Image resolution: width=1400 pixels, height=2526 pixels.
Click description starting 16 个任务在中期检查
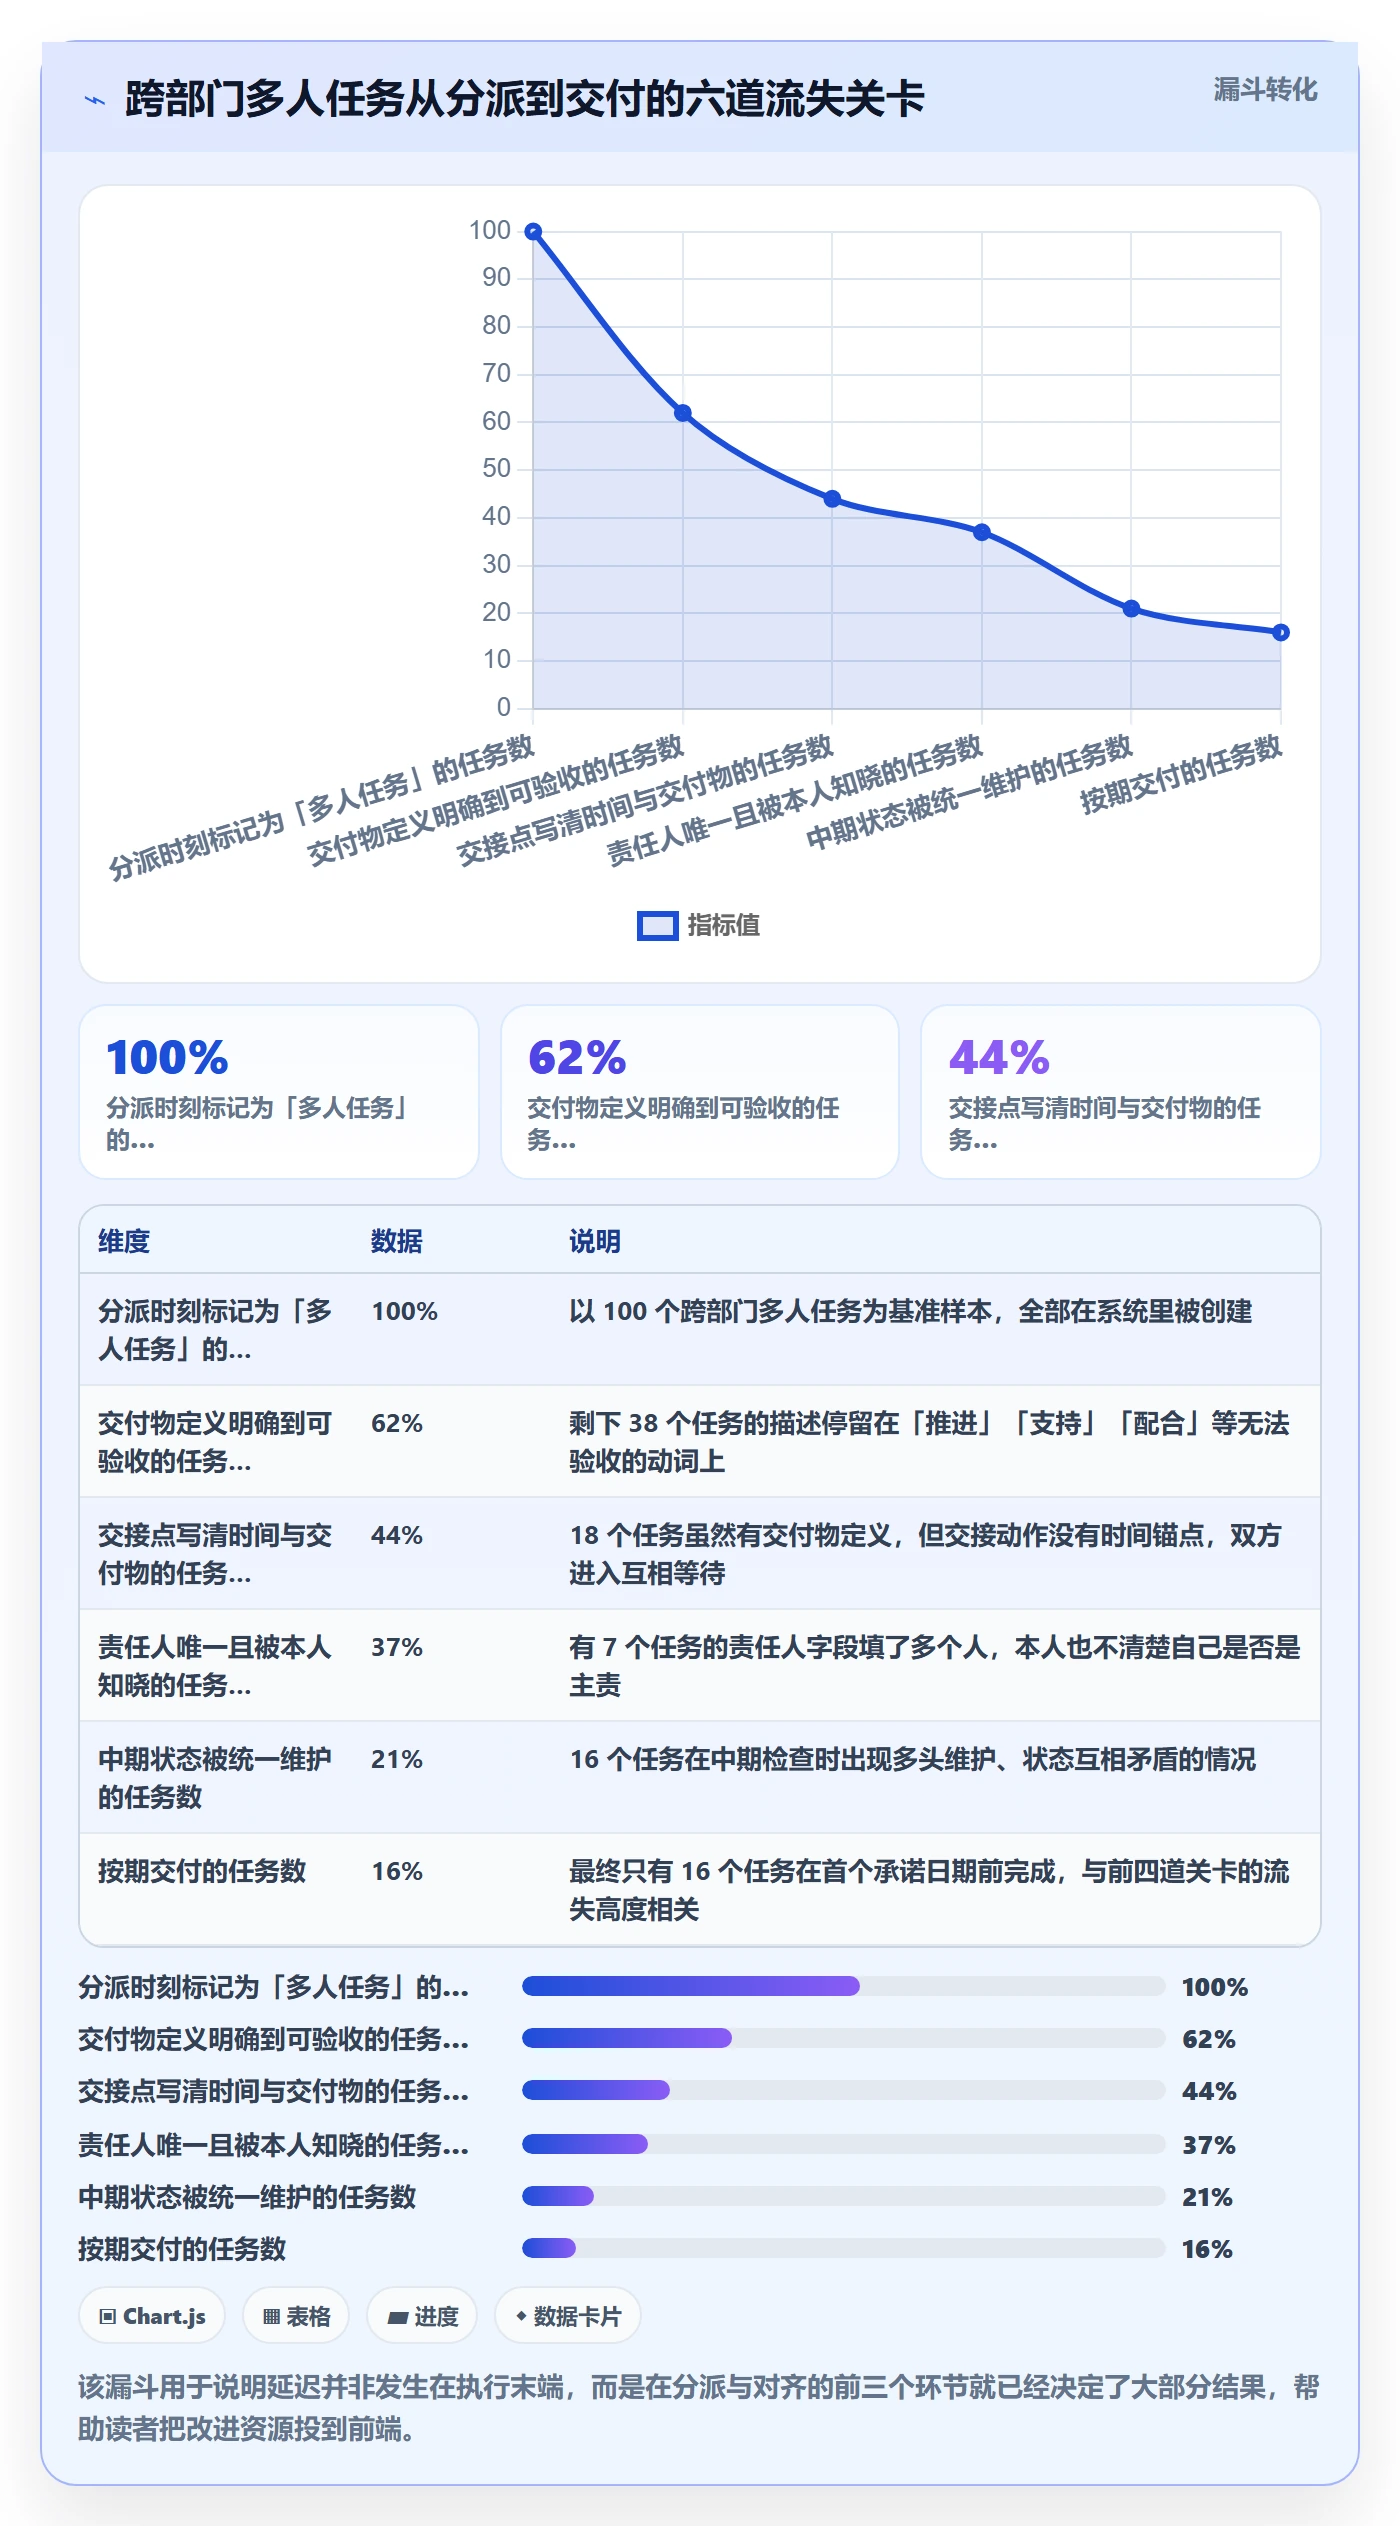pyautogui.click(x=912, y=1759)
